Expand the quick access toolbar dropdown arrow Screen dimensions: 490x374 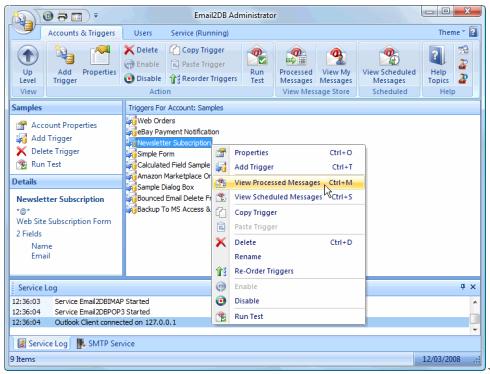(96, 15)
